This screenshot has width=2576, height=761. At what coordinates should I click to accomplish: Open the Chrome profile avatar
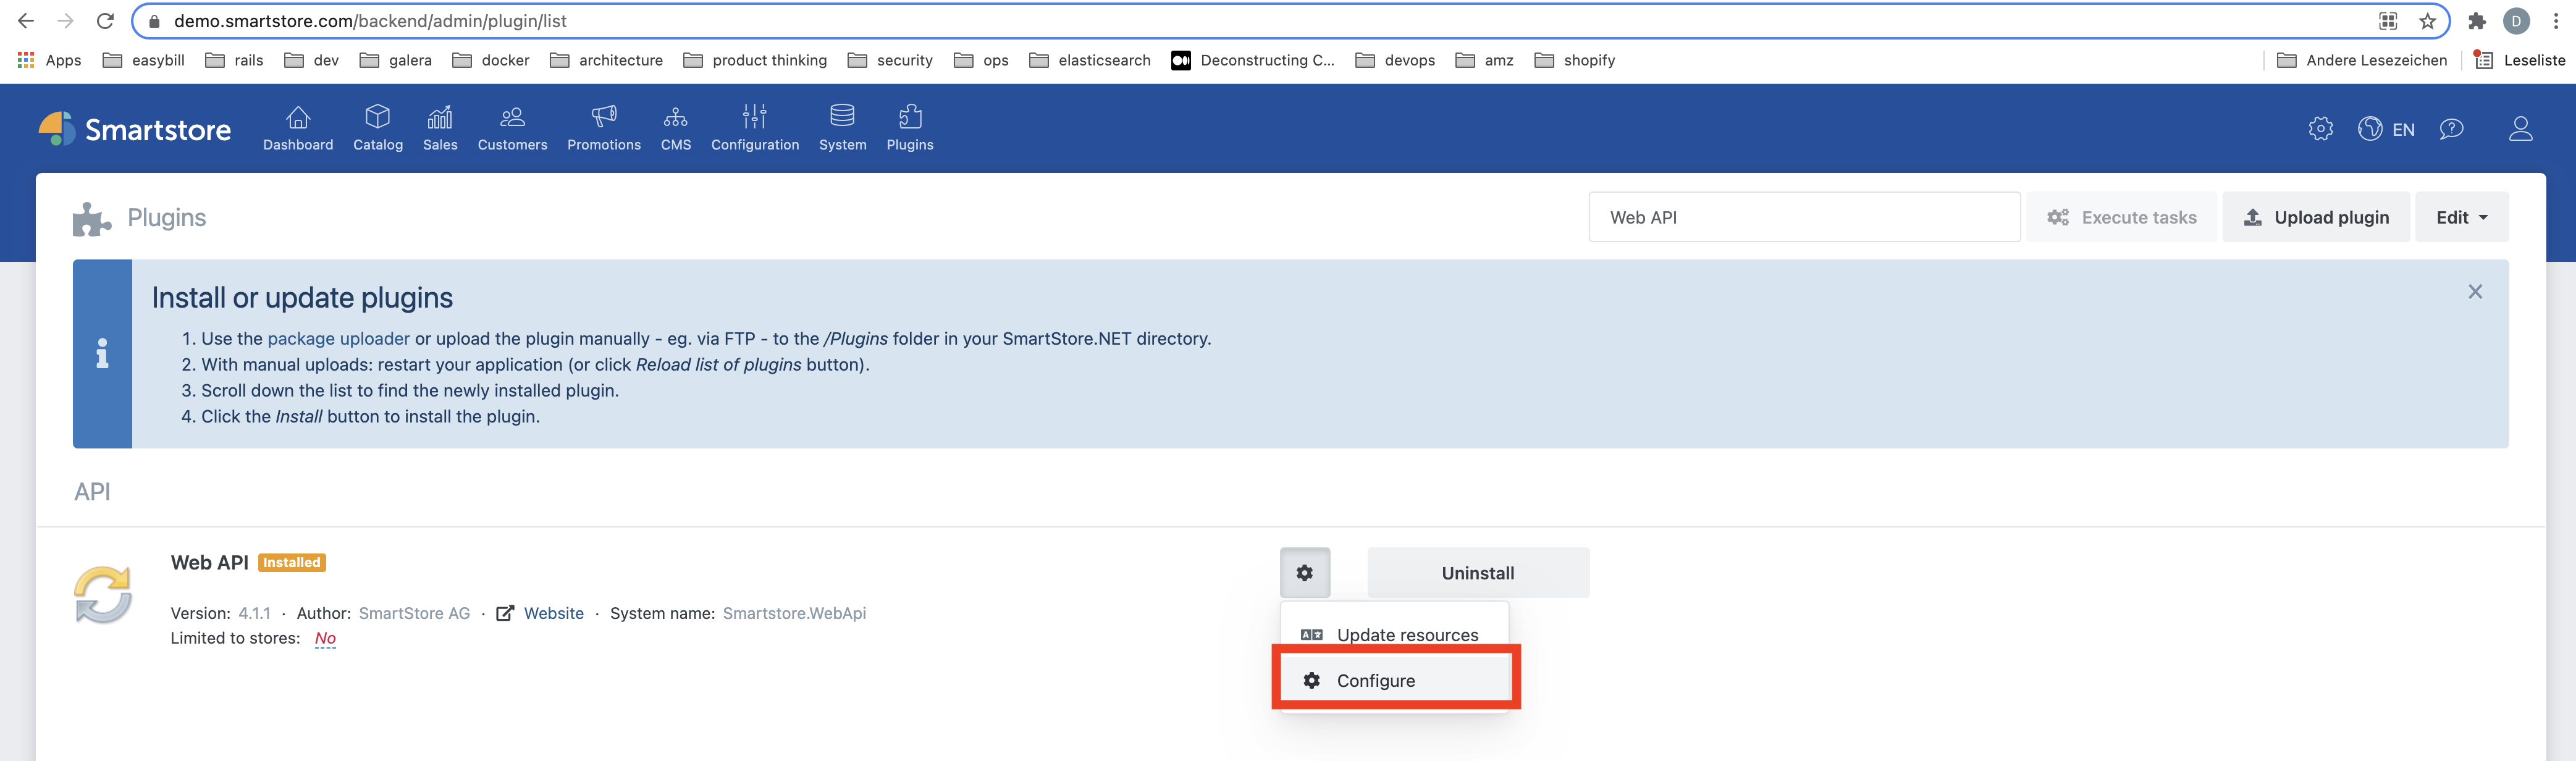click(2516, 21)
